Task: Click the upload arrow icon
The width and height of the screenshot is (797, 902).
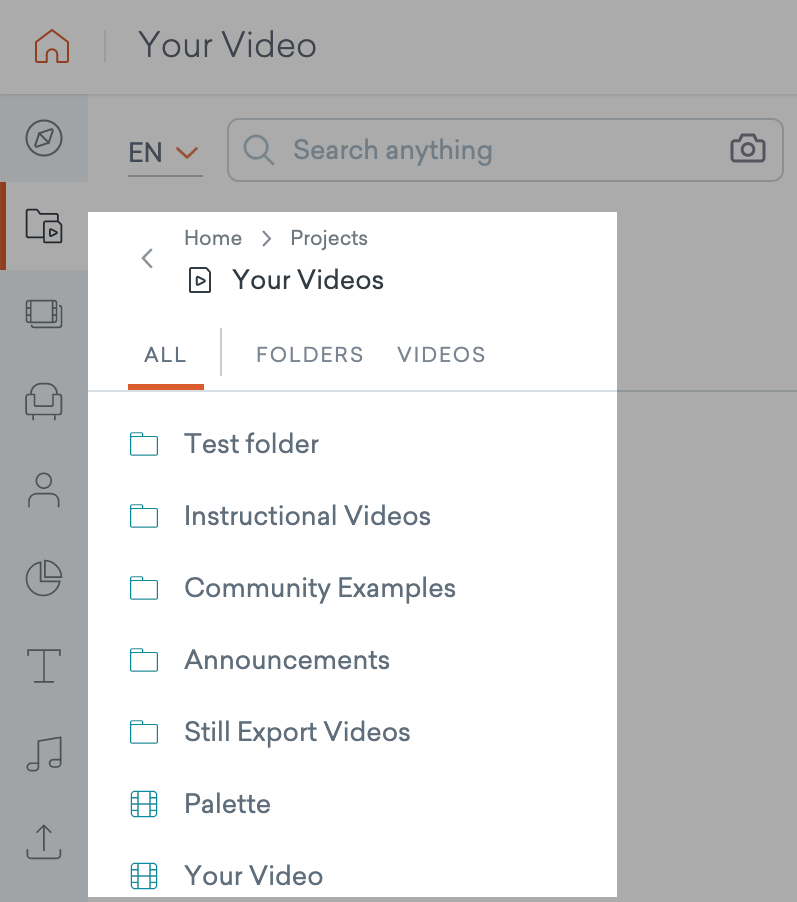Action: (x=44, y=842)
